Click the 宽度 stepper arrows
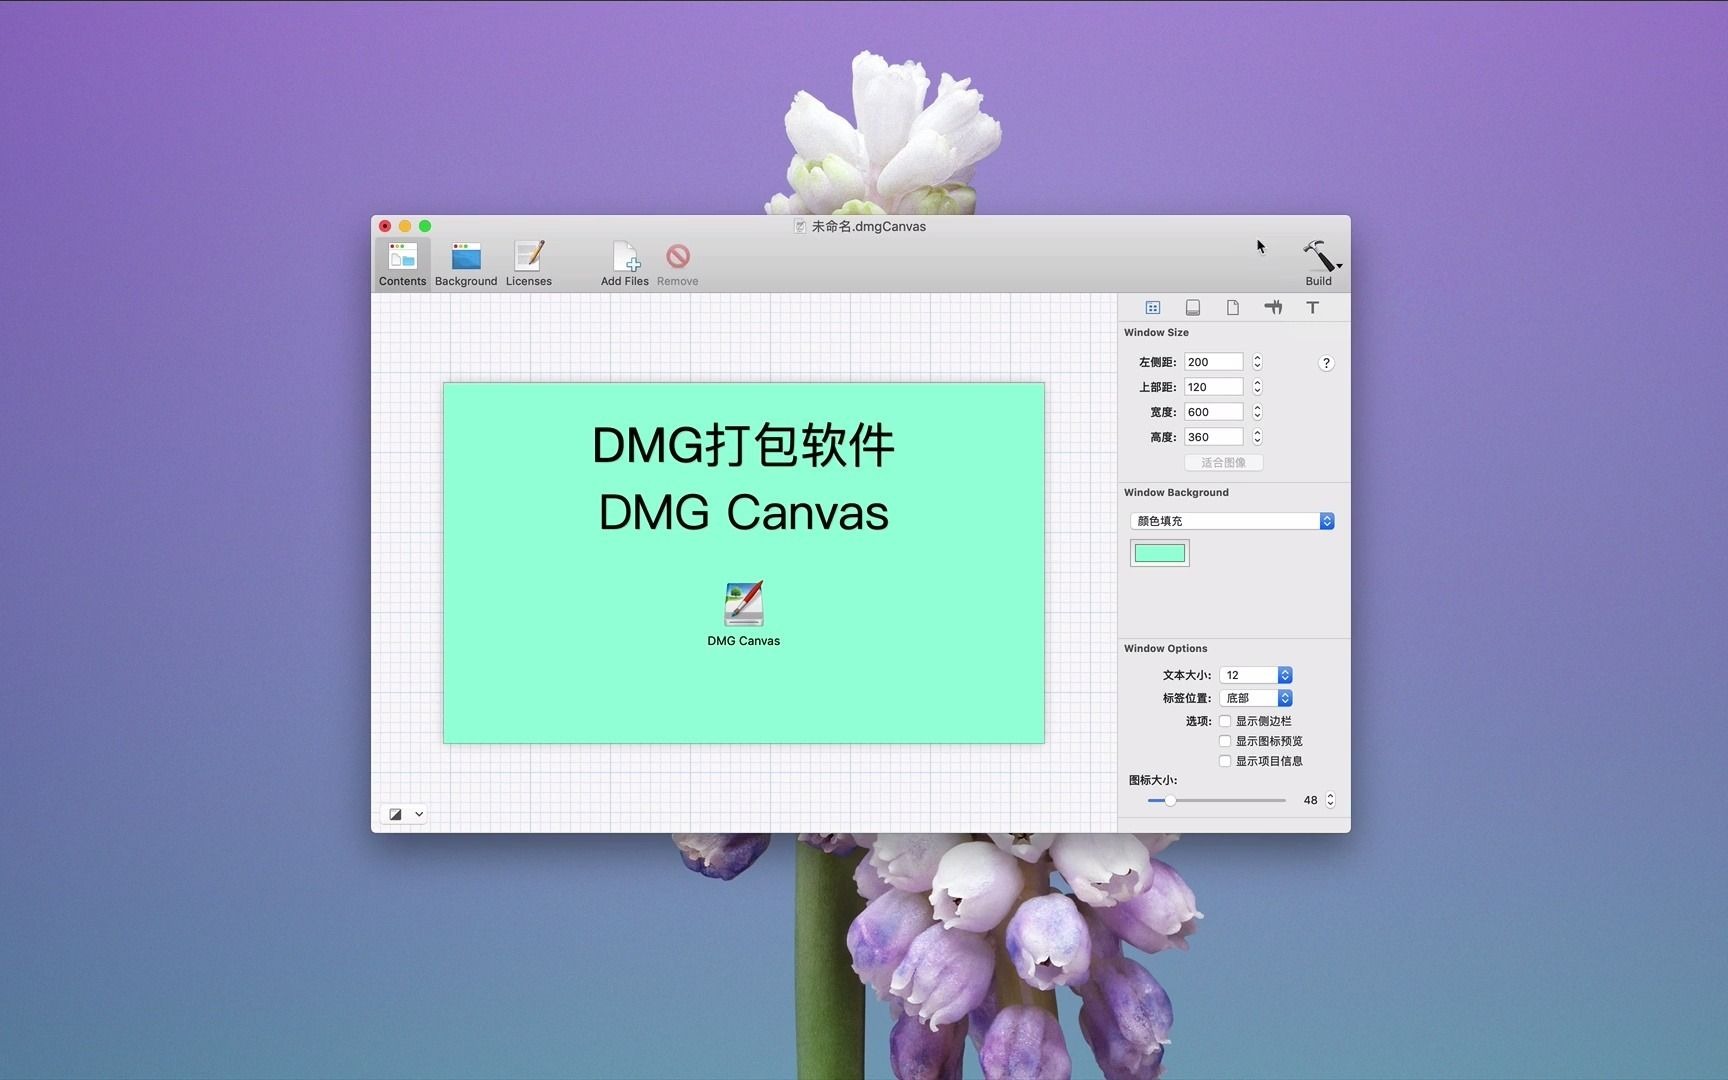Image resolution: width=1728 pixels, height=1080 pixels. pyautogui.click(x=1257, y=412)
